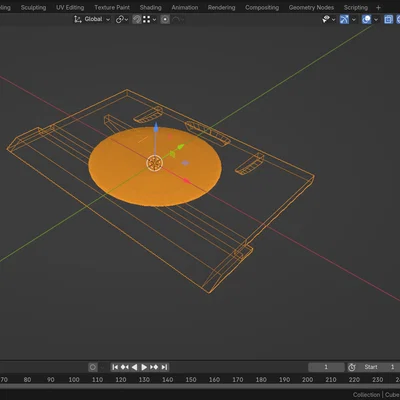Viewport: 400px width, 400px height.
Task: Toggle X-ray view icon
Action: click(x=388, y=19)
